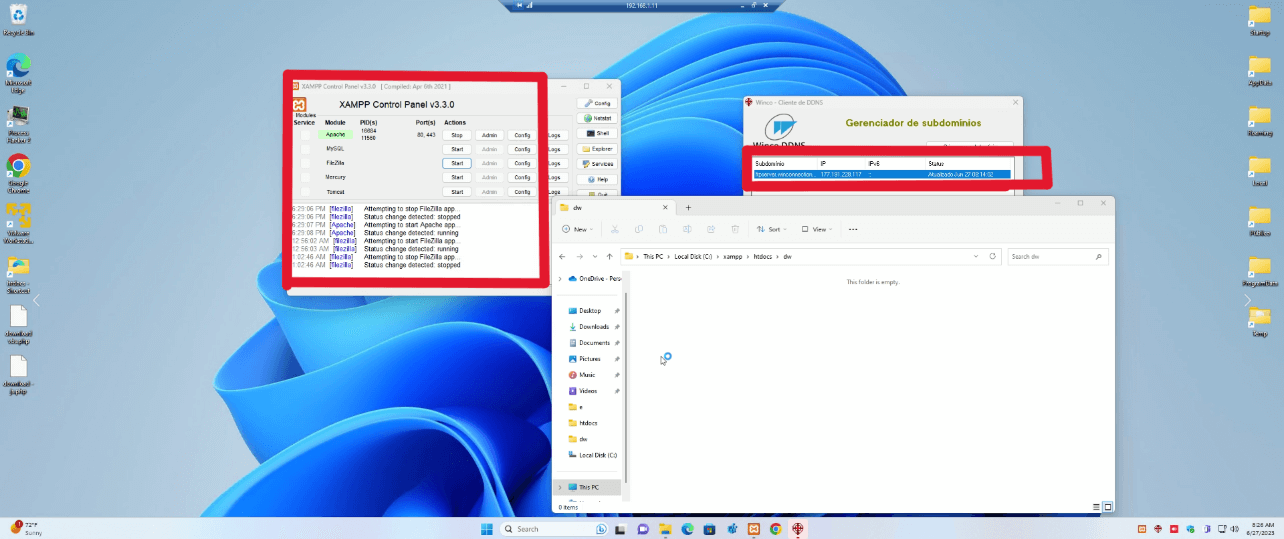This screenshot has height=539, width=1284.
Task: Open the New menu in File Explorer
Action: click(x=575, y=229)
